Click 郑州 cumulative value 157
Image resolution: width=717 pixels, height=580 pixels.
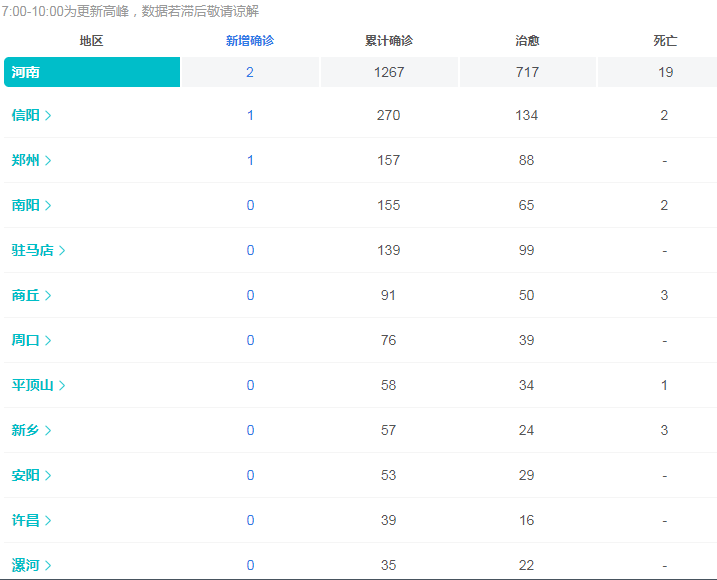pos(389,161)
